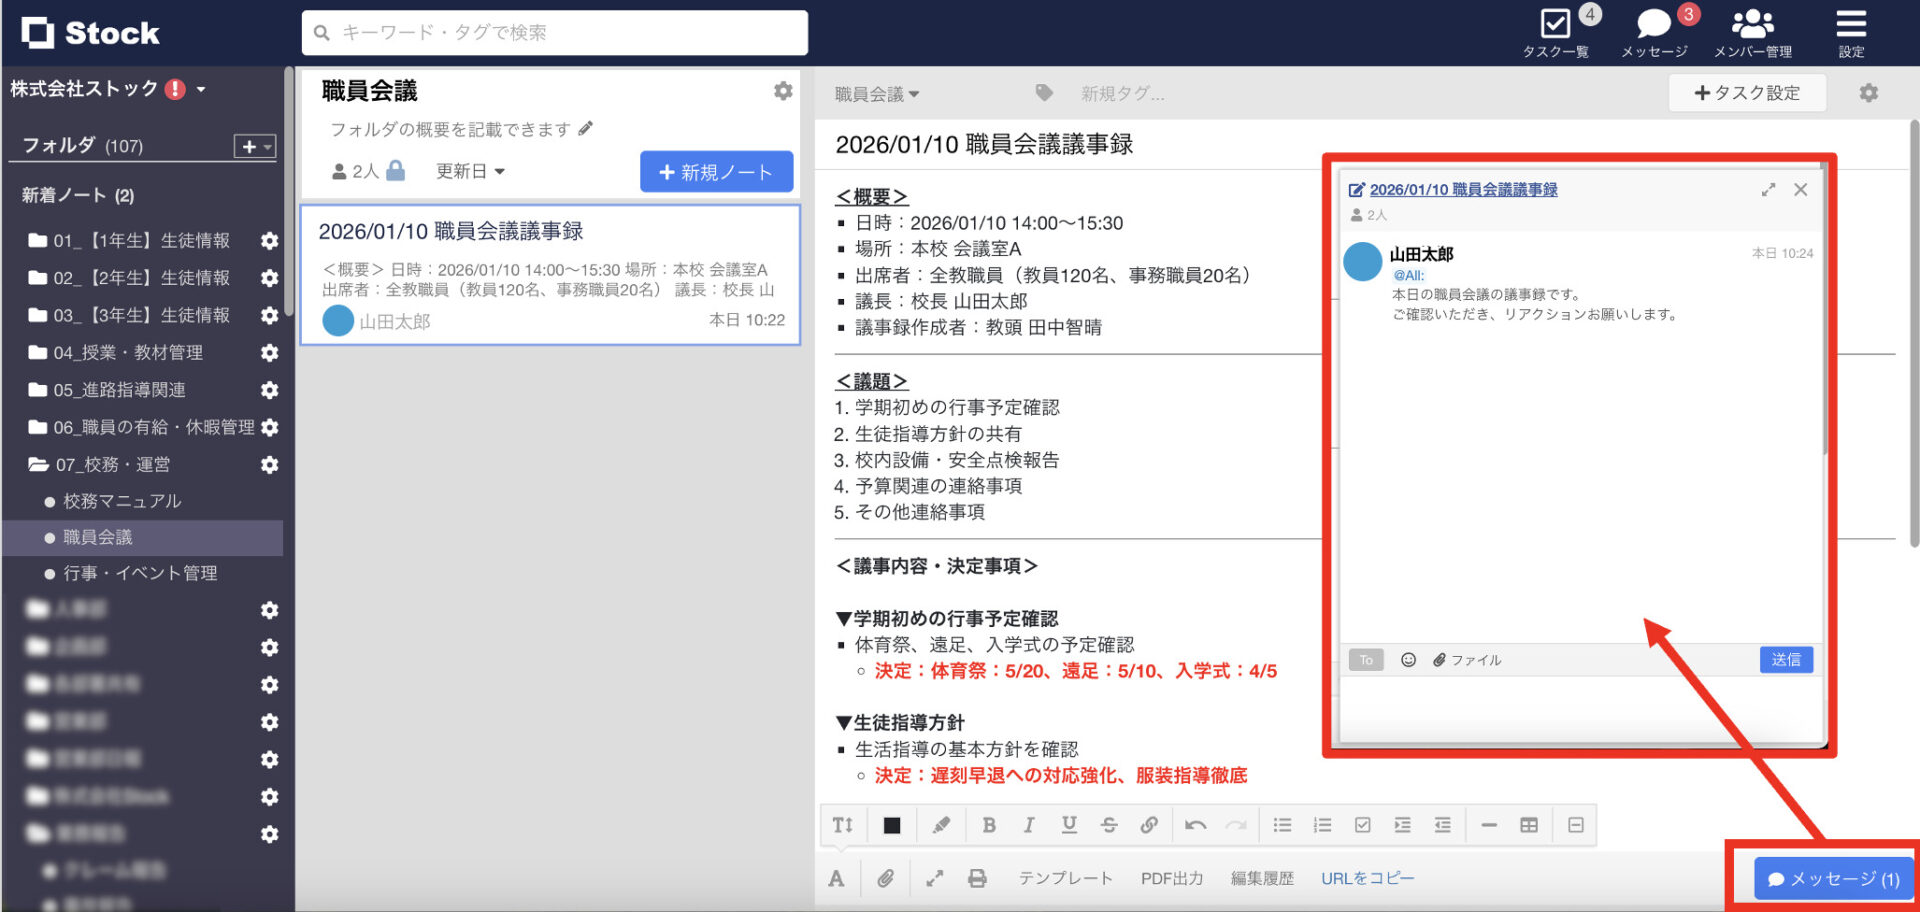Select the highlighter marker tool
The height and width of the screenshot is (912, 1920).
940,824
